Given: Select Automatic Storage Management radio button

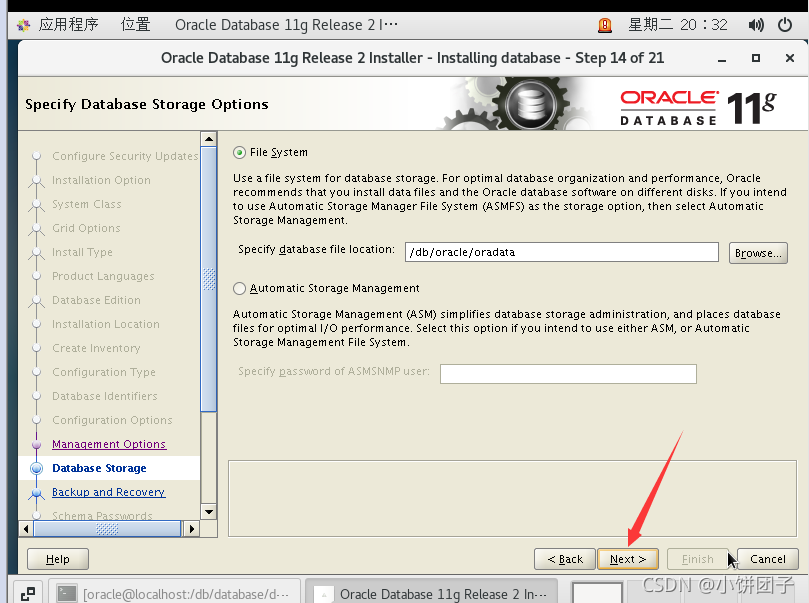Looking at the screenshot, I should (x=239, y=288).
